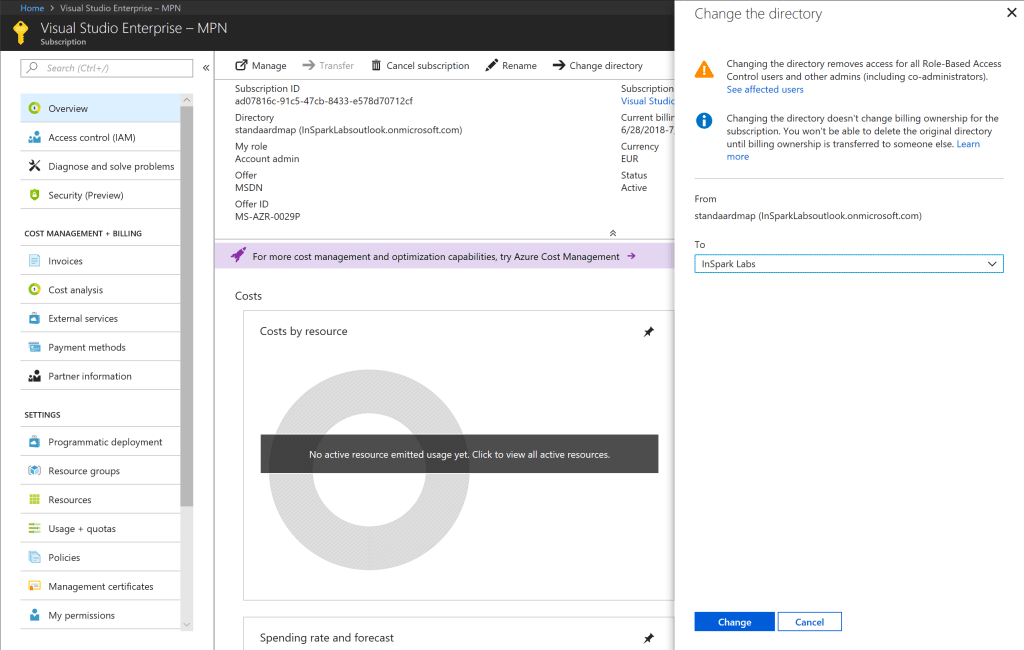
Task: Pin the Costs by resource tile
Action: [x=648, y=332]
